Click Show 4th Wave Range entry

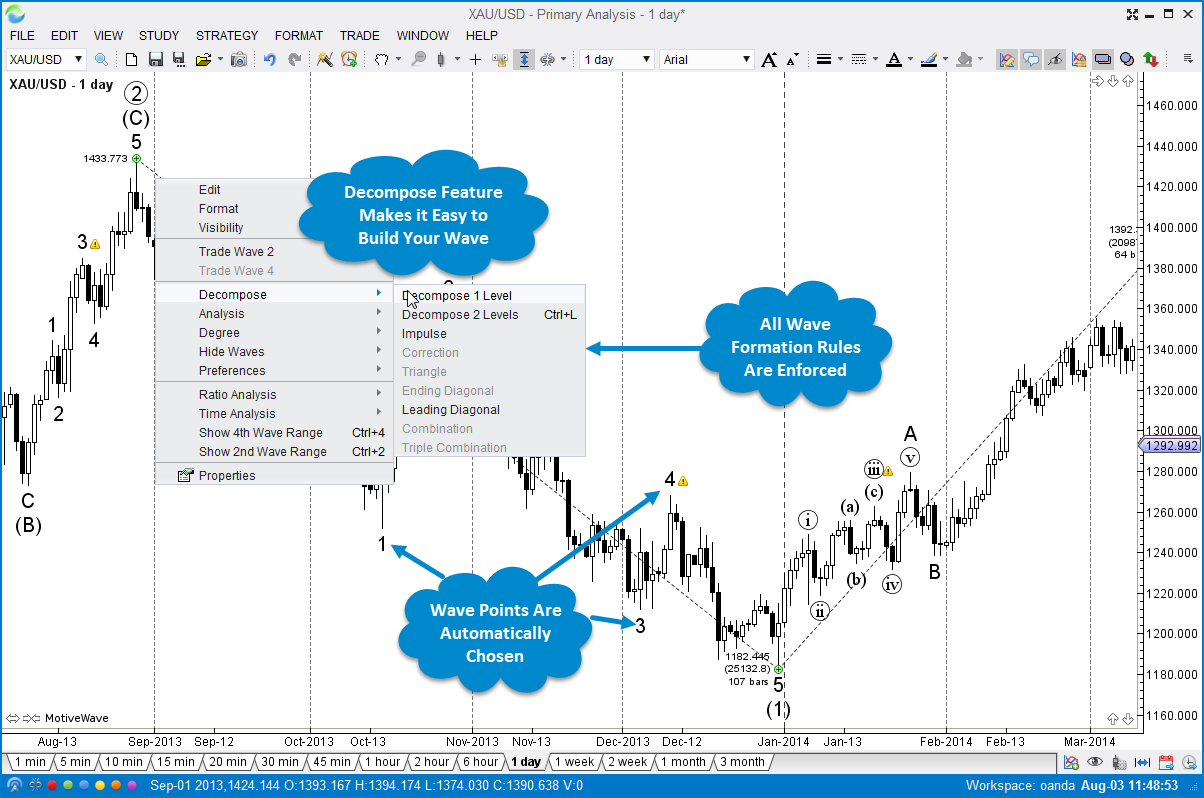coord(274,433)
